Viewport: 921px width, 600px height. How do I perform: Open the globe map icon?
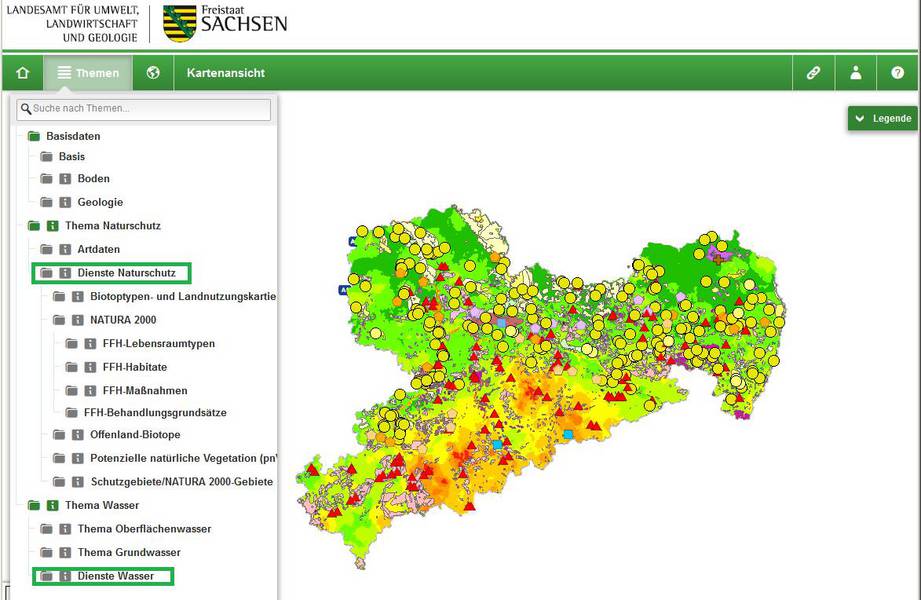point(153,73)
